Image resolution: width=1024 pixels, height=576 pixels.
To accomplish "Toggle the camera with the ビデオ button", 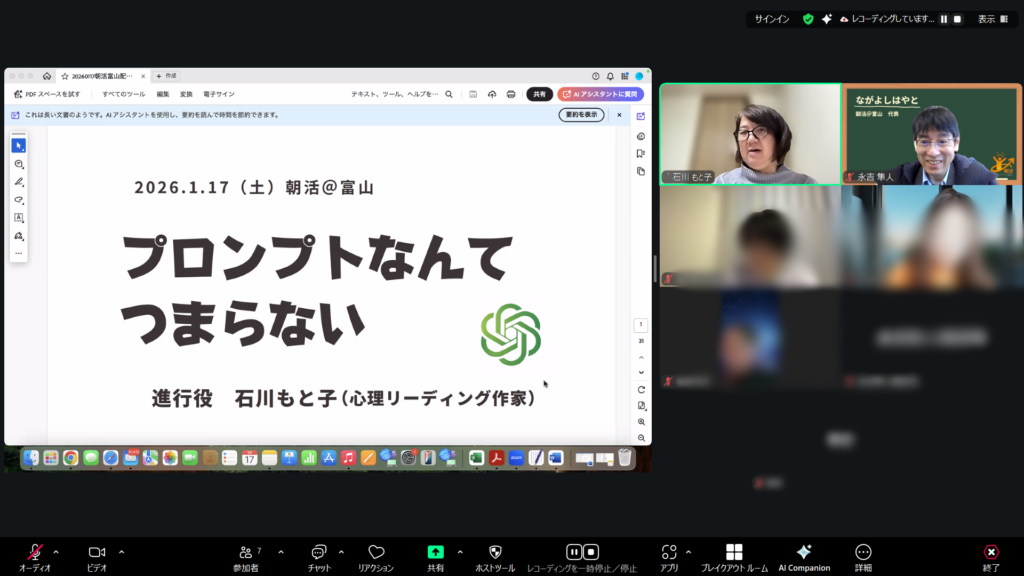I will click(97, 552).
